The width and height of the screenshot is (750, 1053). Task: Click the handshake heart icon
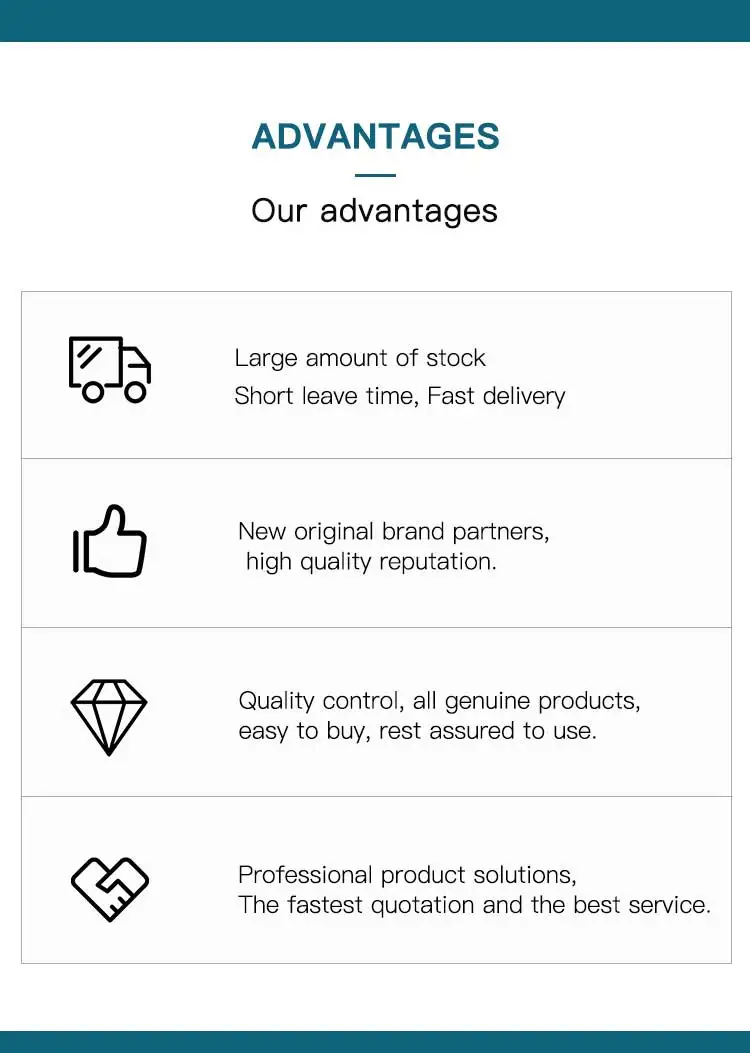pos(109,889)
